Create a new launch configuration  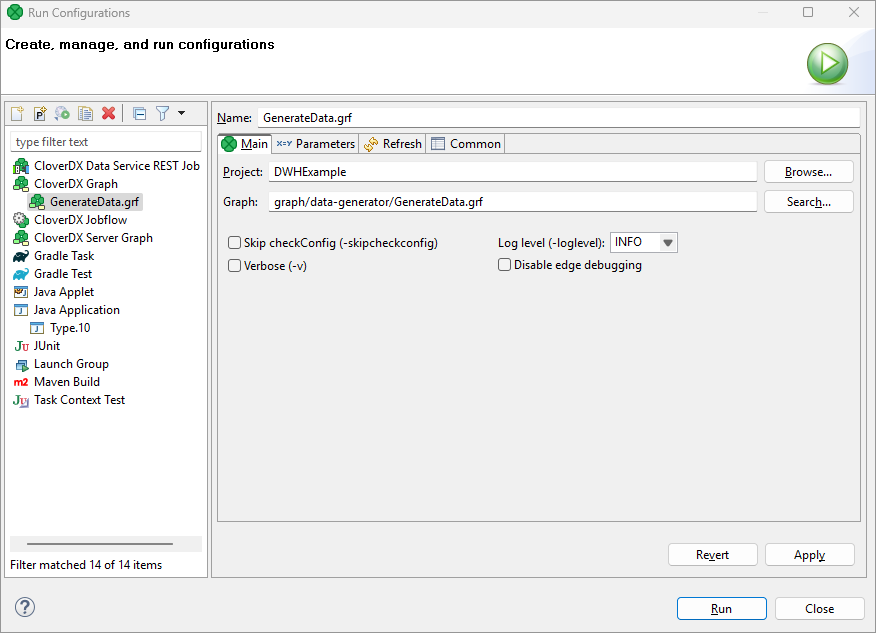[x=17, y=113]
